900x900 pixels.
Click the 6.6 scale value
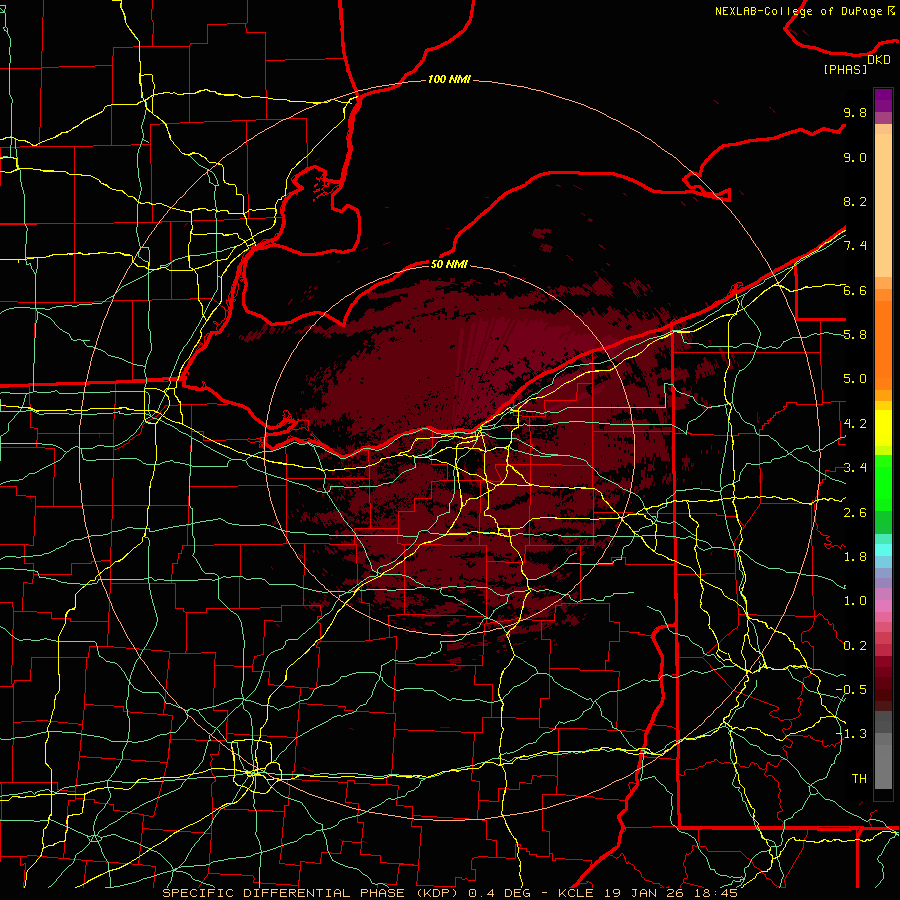[x=855, y=290]
